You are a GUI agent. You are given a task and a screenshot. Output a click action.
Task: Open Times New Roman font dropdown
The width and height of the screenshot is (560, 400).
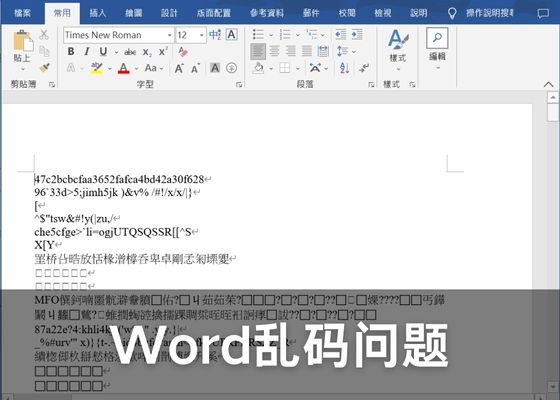[x=169, y=35]
